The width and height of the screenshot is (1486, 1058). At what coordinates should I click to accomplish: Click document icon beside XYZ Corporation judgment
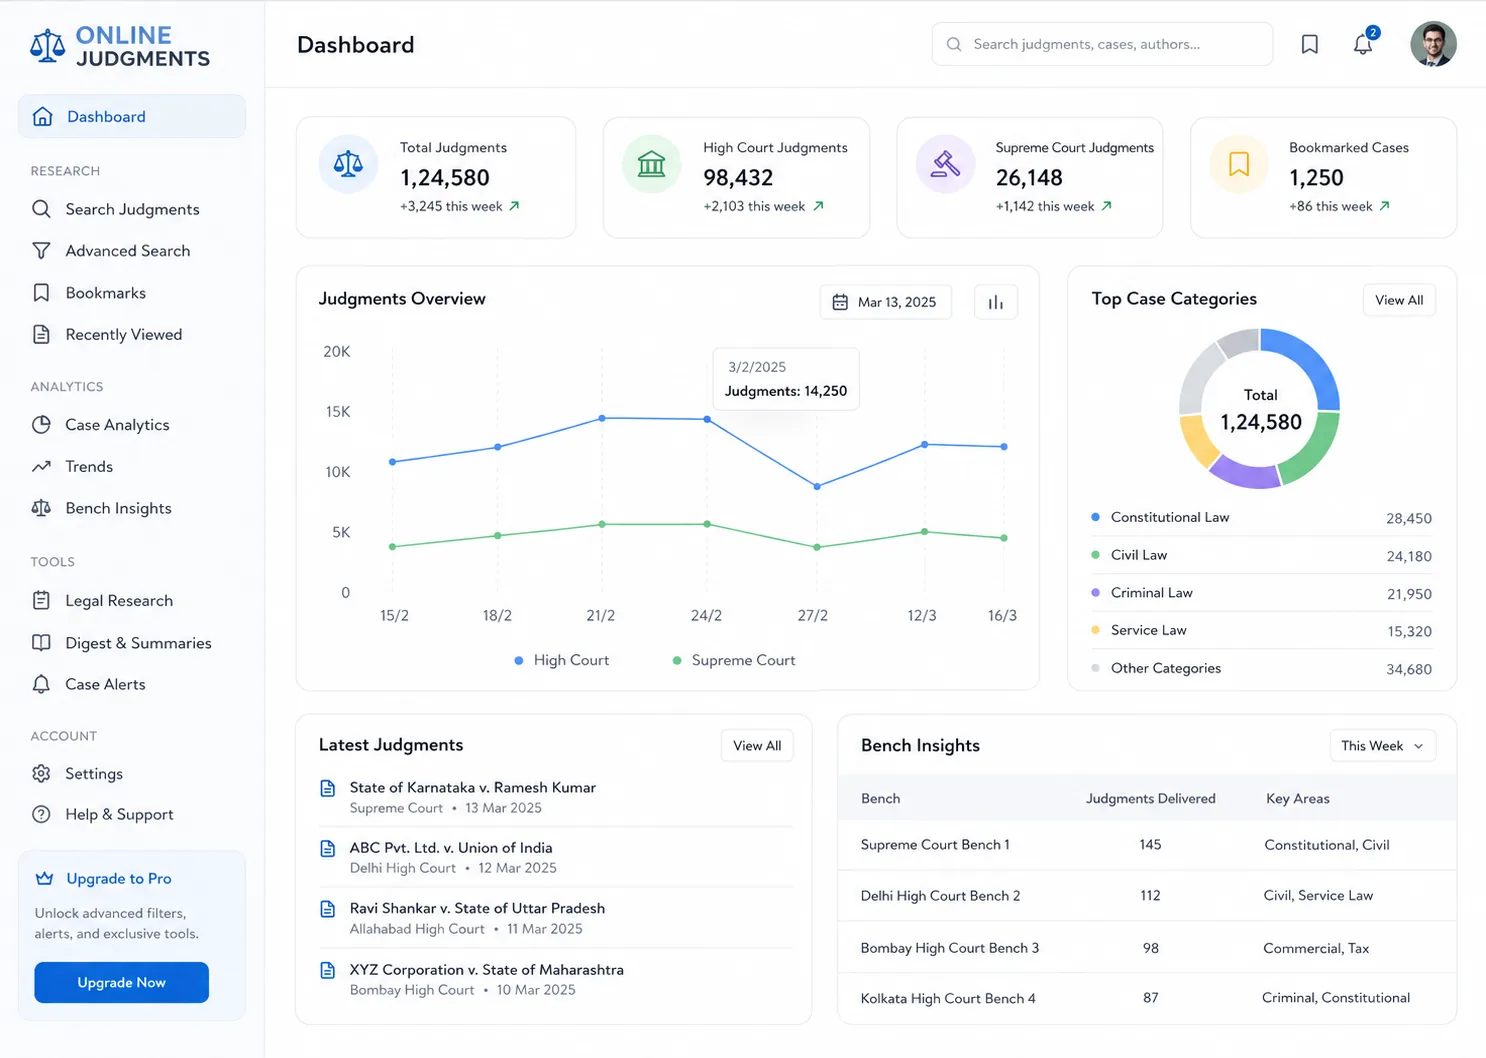pos(327,970)
